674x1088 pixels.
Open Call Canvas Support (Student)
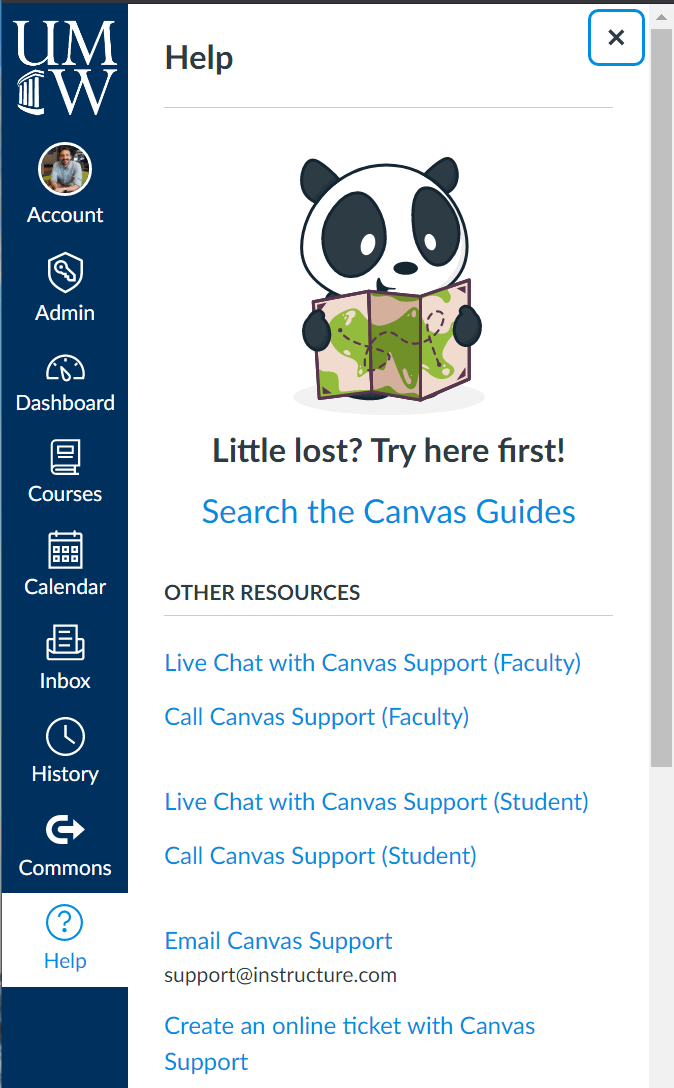click(x=320, y=855)
